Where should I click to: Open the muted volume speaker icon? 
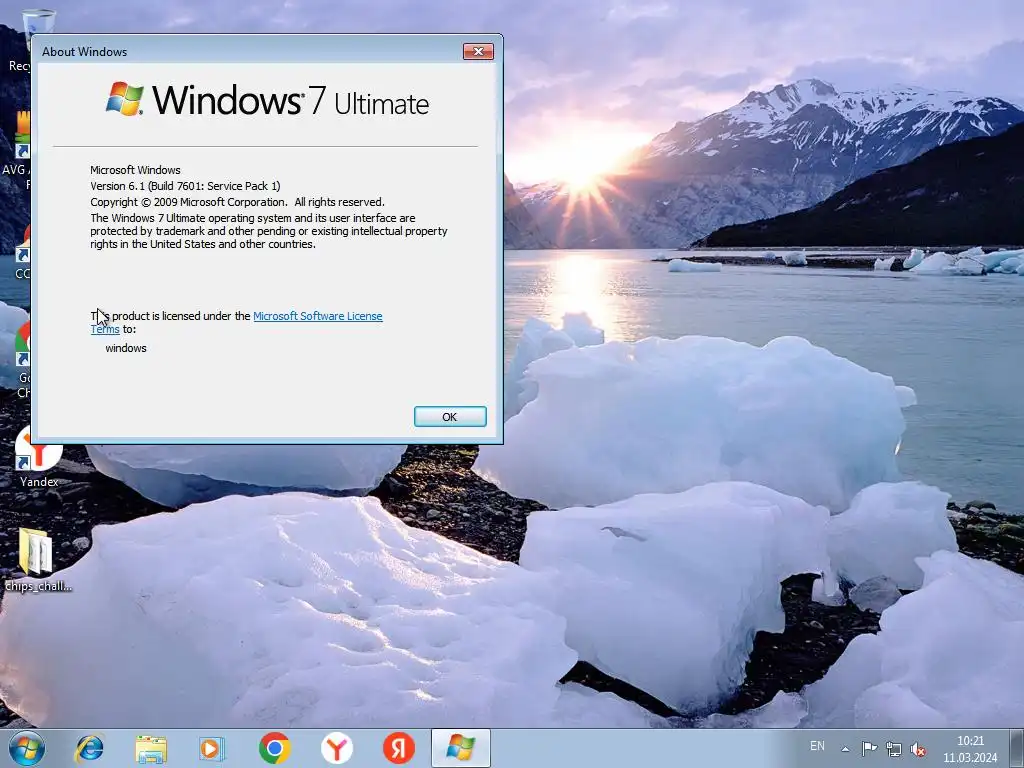(918, 749)
